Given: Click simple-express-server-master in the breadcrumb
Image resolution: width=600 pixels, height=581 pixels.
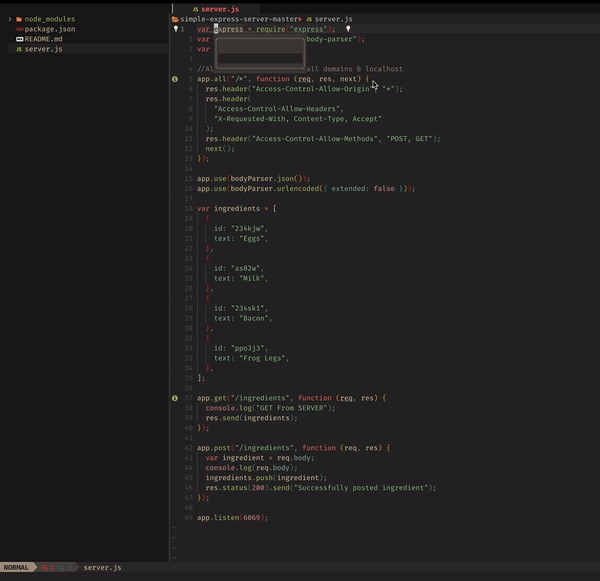Looking at the screenshot, I should coord(239,19).
